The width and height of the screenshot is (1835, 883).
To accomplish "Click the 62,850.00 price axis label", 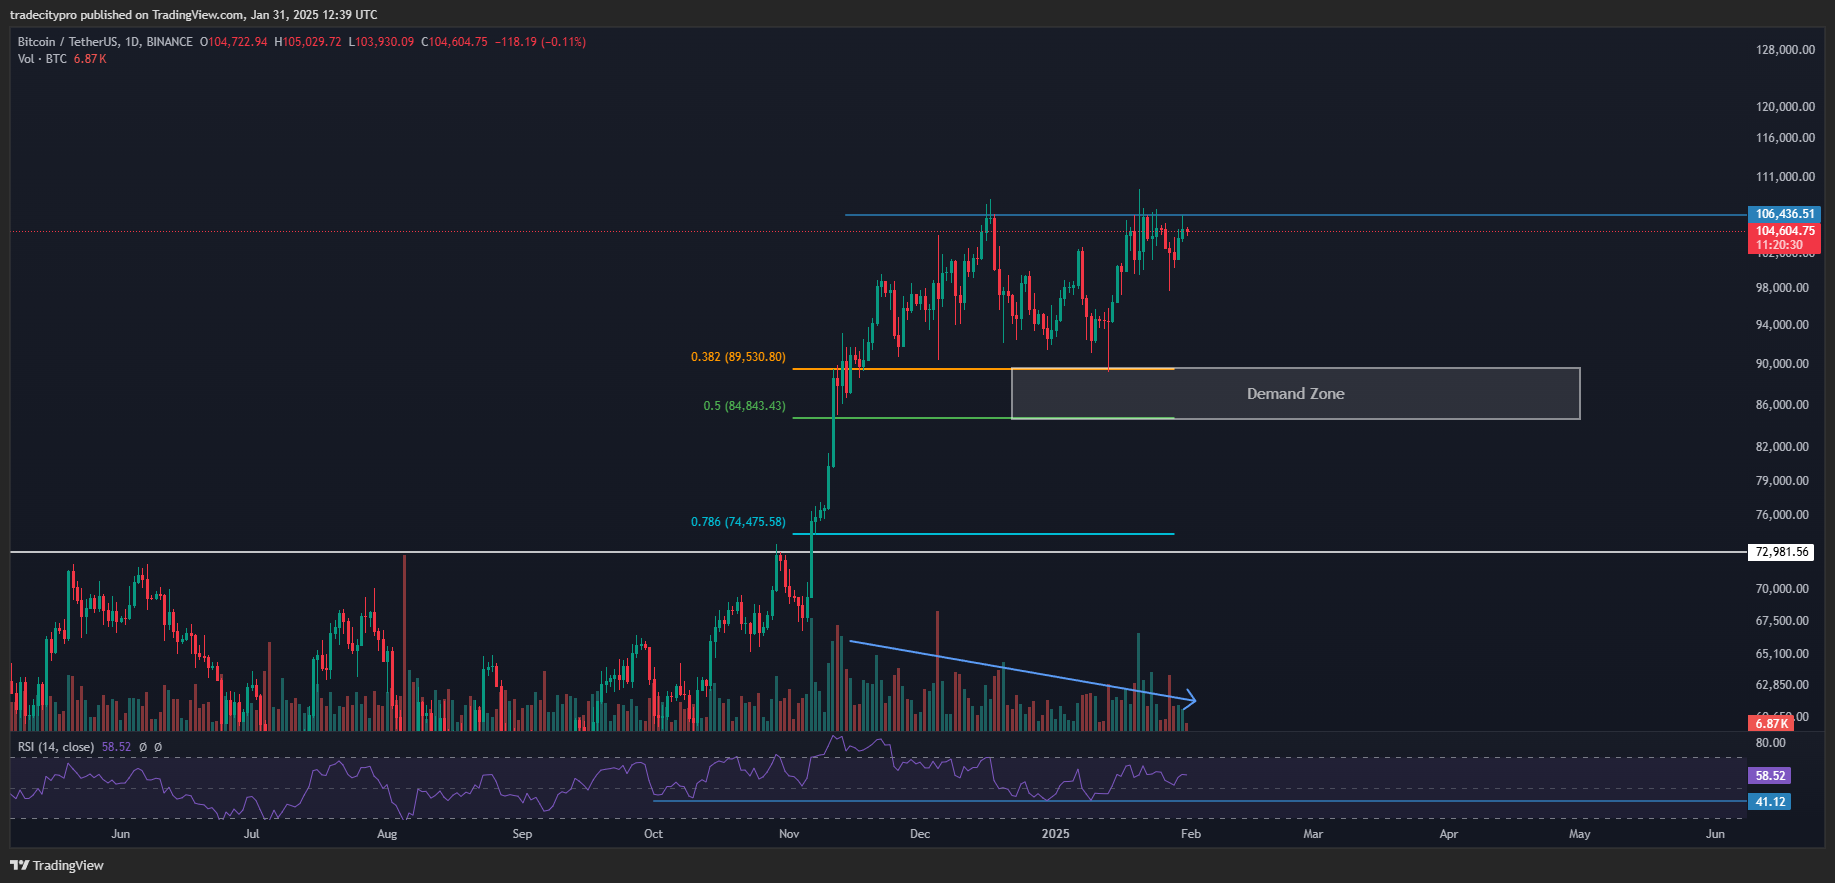I will pos(1782,685).
